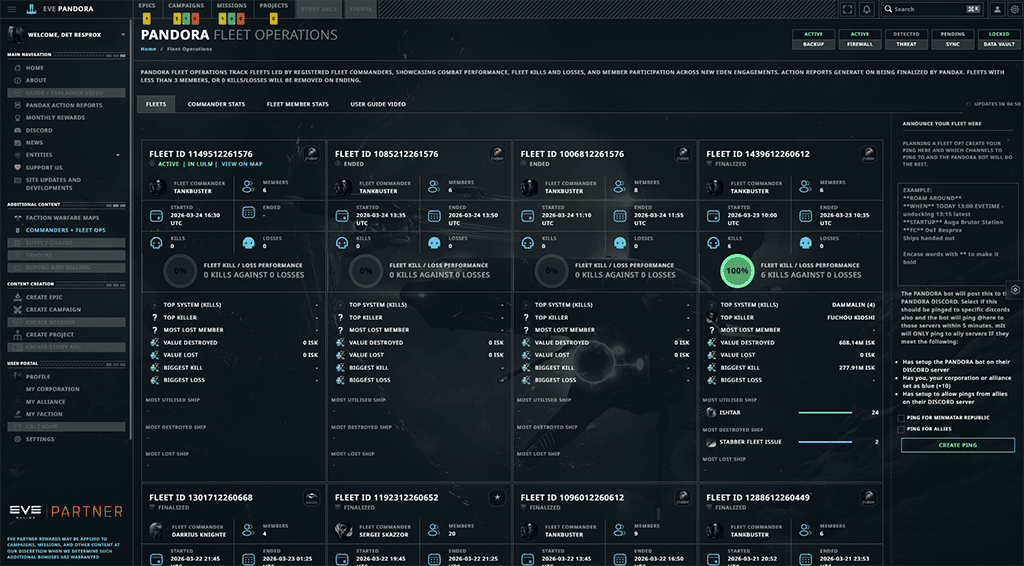Click the Create Campaign crossed-swords icon
The image size is (1024, 566).
[x=18, y=309]
